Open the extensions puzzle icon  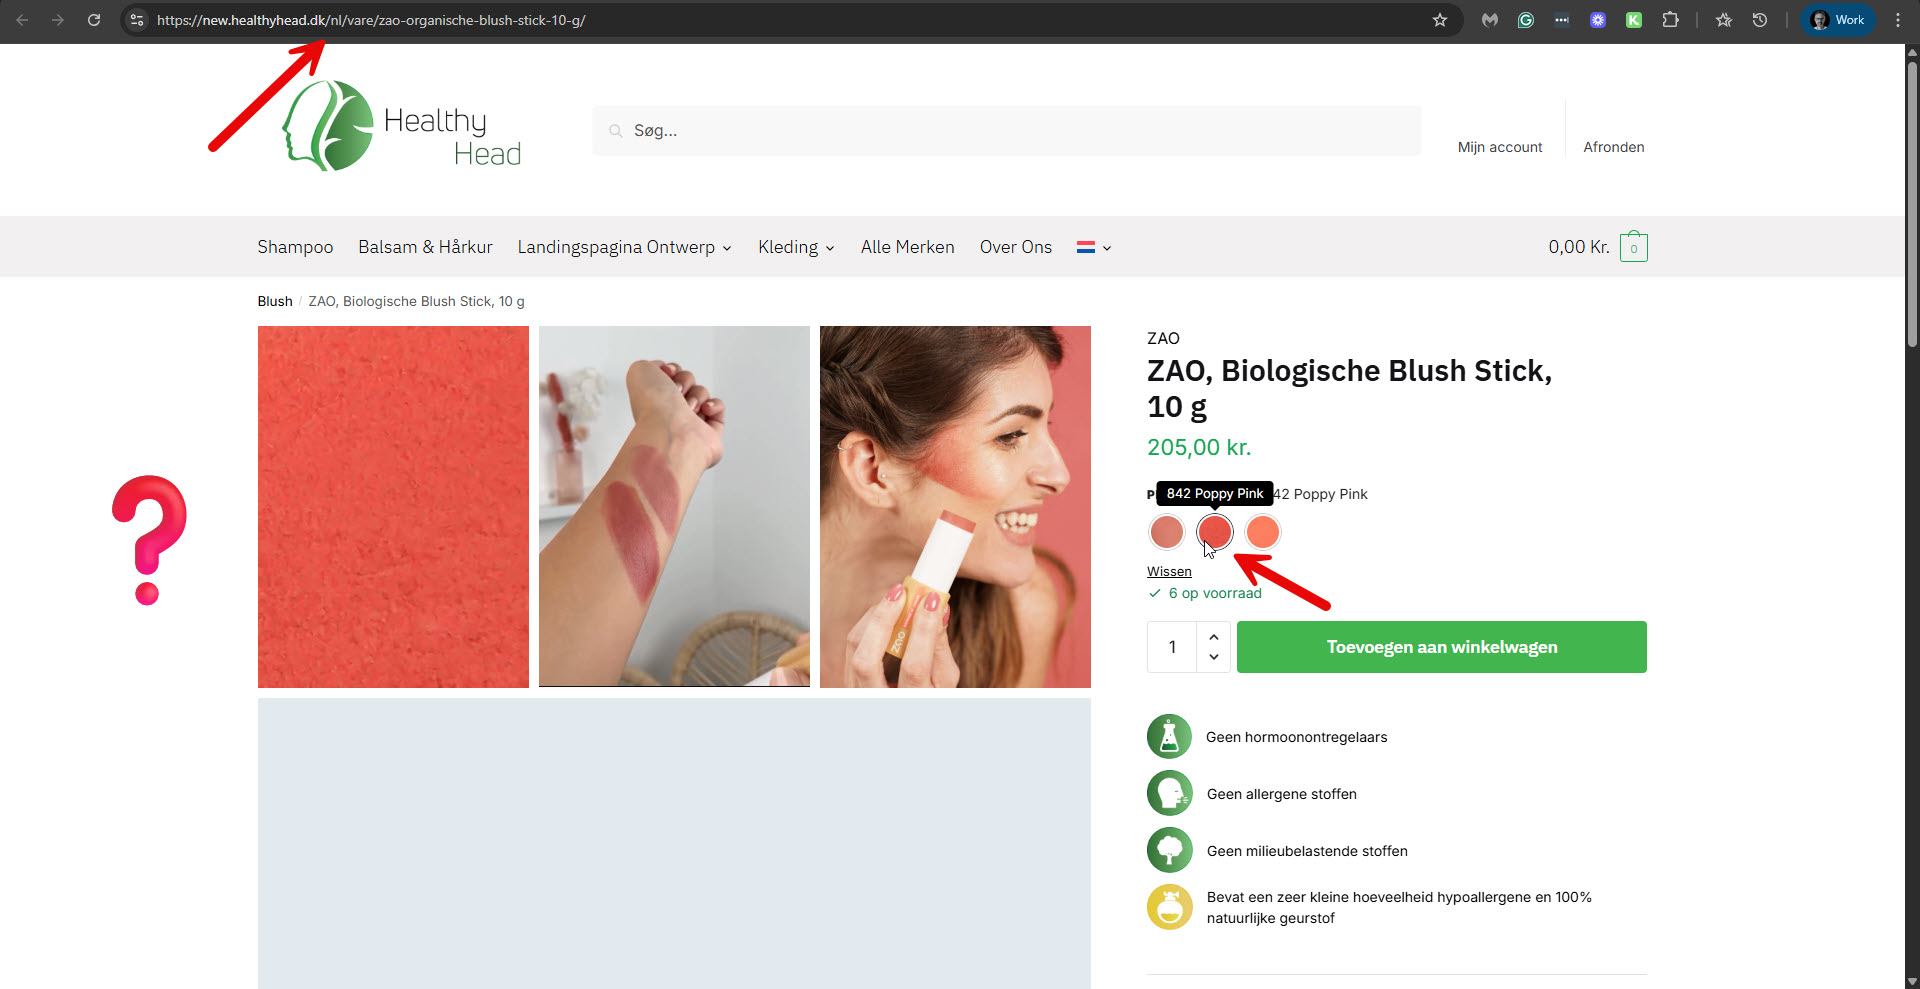tap(1670, 20)
